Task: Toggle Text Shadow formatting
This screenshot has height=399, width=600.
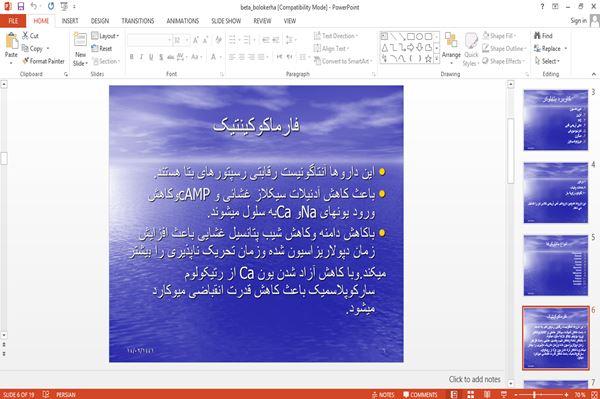Action: point(161,57)
